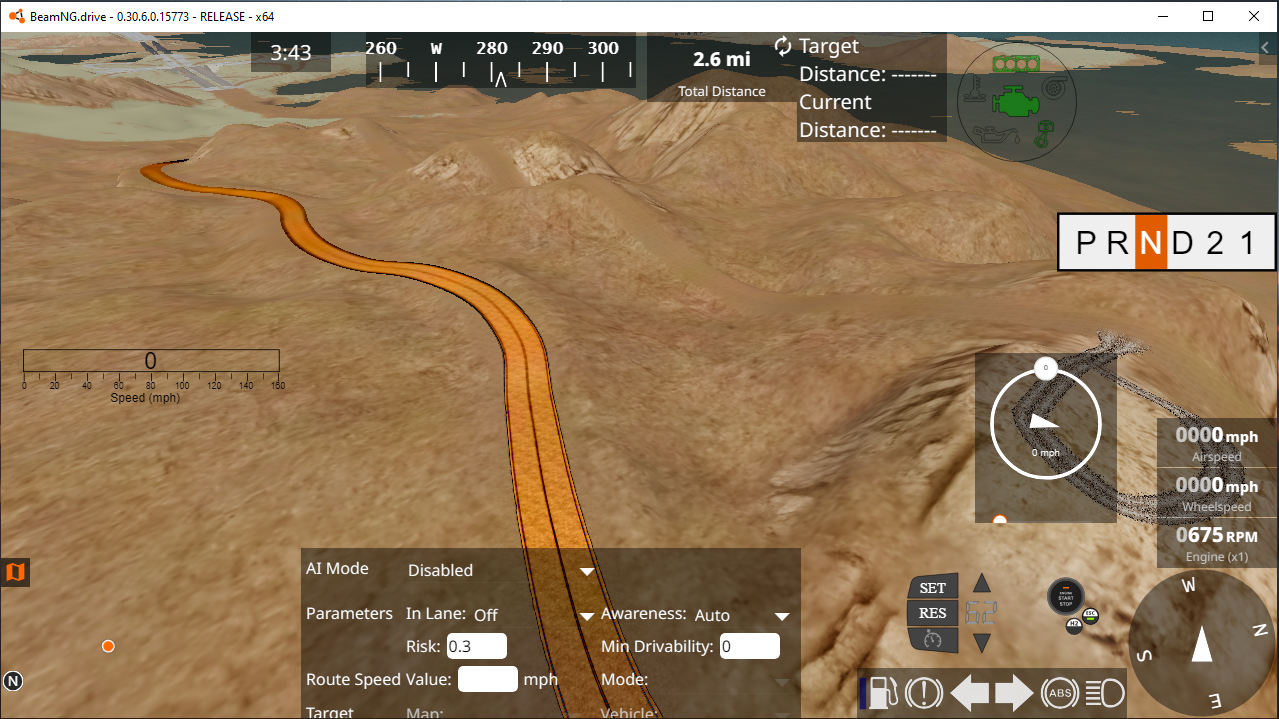Click the circled N icon at bottom left
The image size is (1279, 719).
(13, 681)
